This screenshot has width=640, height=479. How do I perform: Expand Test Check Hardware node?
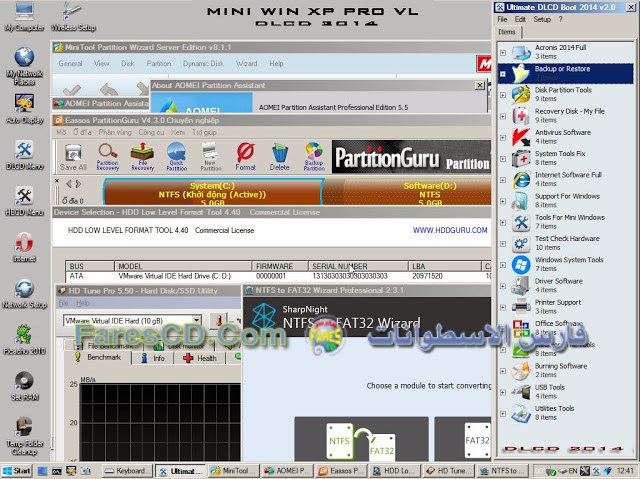point(503,244)
